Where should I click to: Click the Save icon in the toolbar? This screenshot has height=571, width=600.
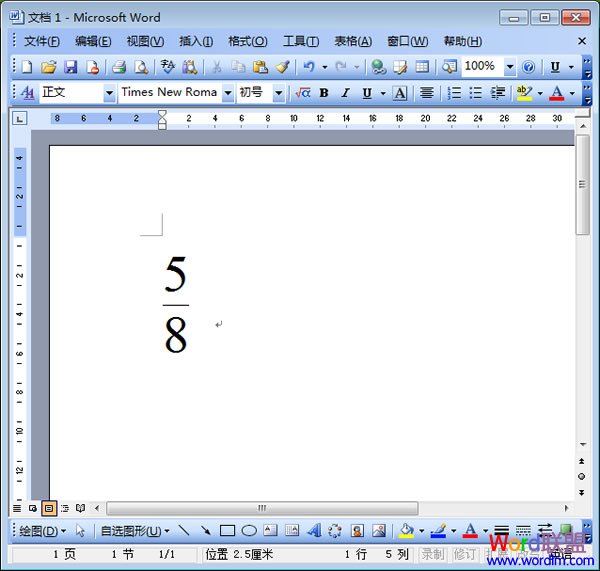point(70,67)
